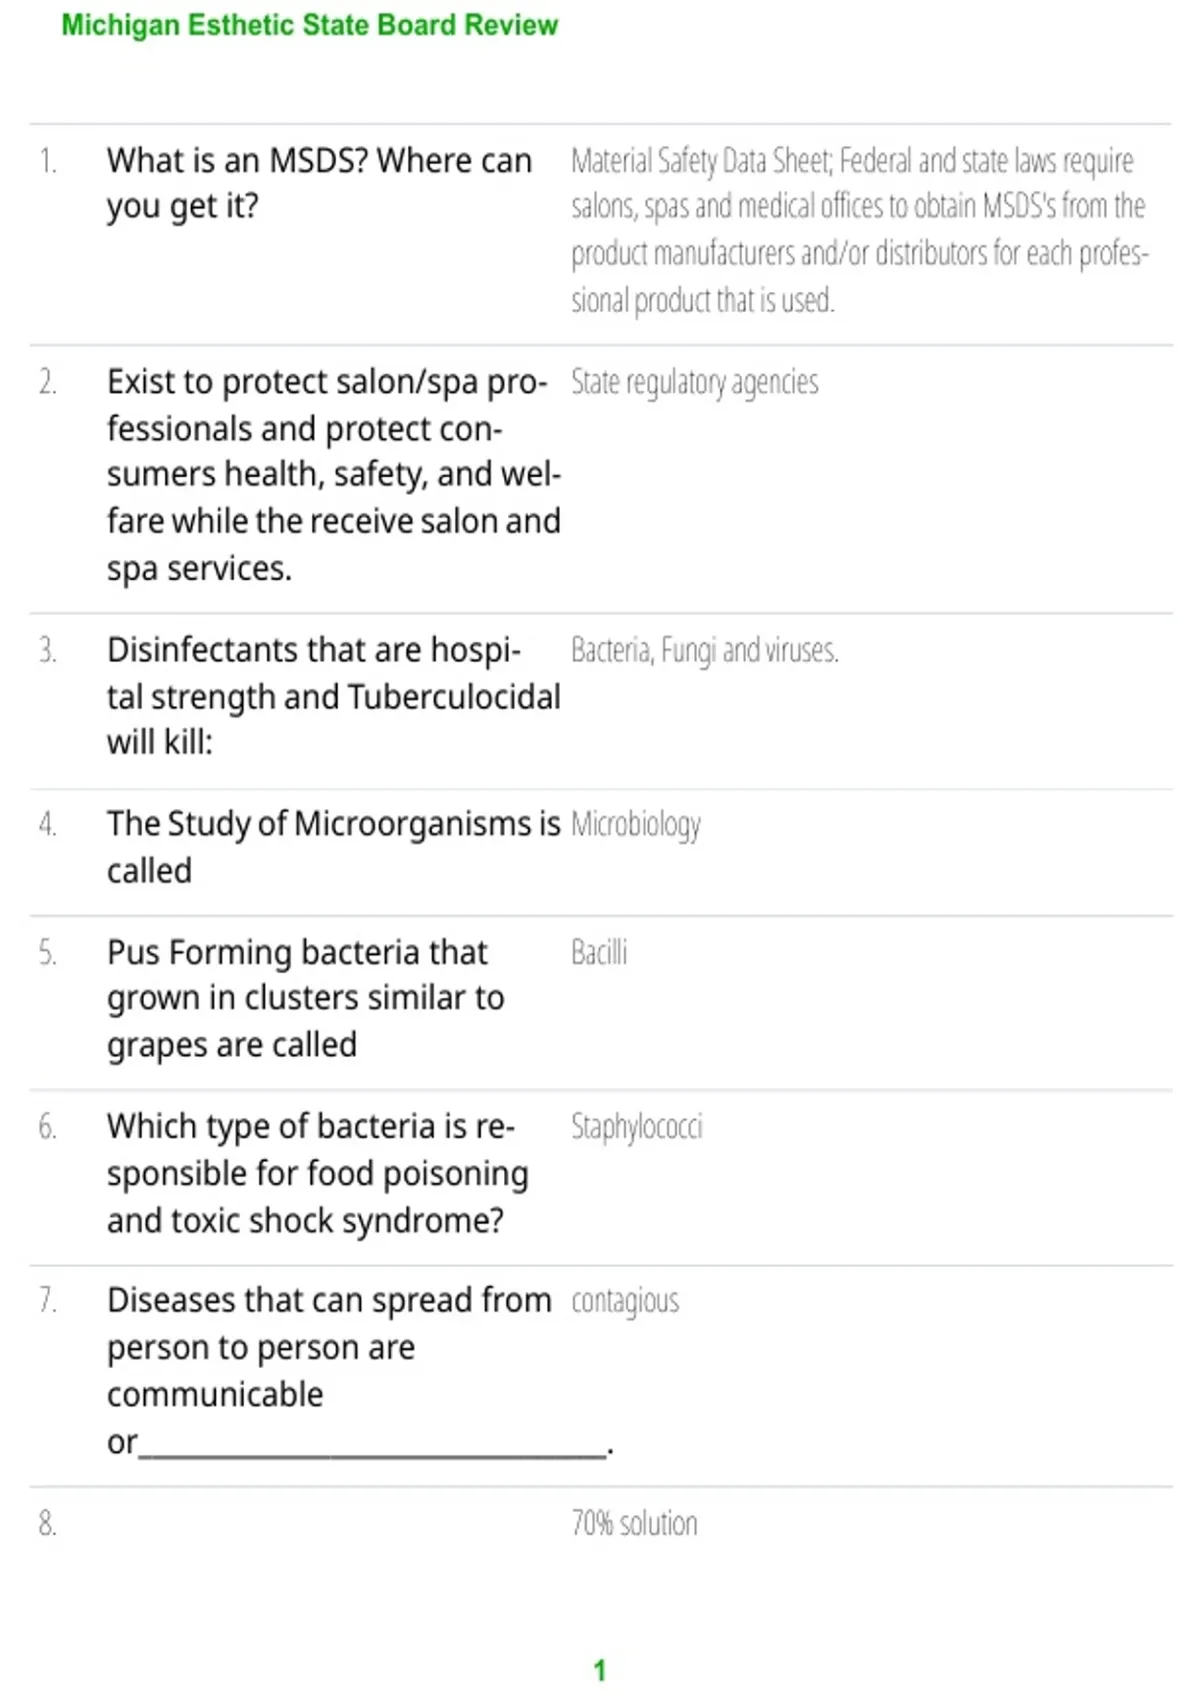Click the contagious answer text

tap(625, 1301)
